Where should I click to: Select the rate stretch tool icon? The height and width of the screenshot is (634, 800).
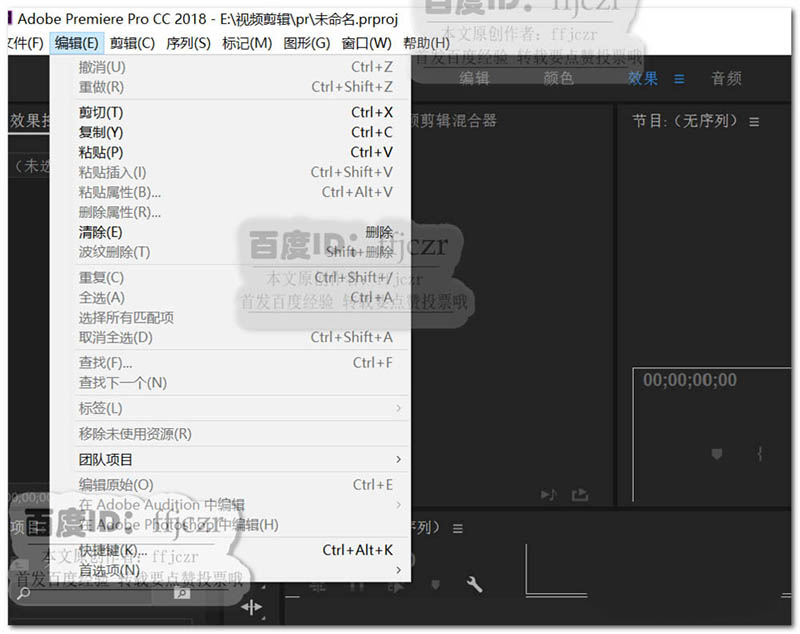(252, 606)
